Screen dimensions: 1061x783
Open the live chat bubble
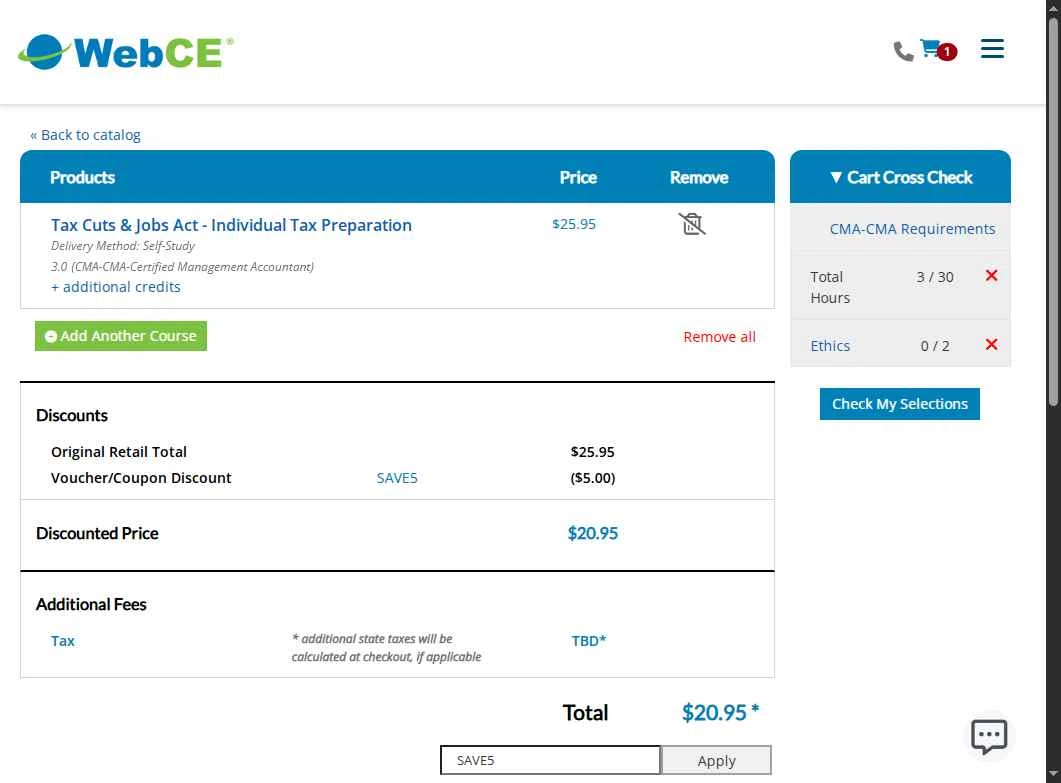click(x=989, y=736)
